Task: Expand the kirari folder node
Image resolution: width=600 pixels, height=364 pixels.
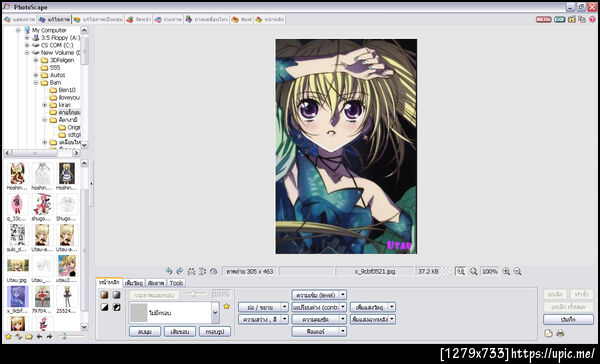Action: pos(45,105)
